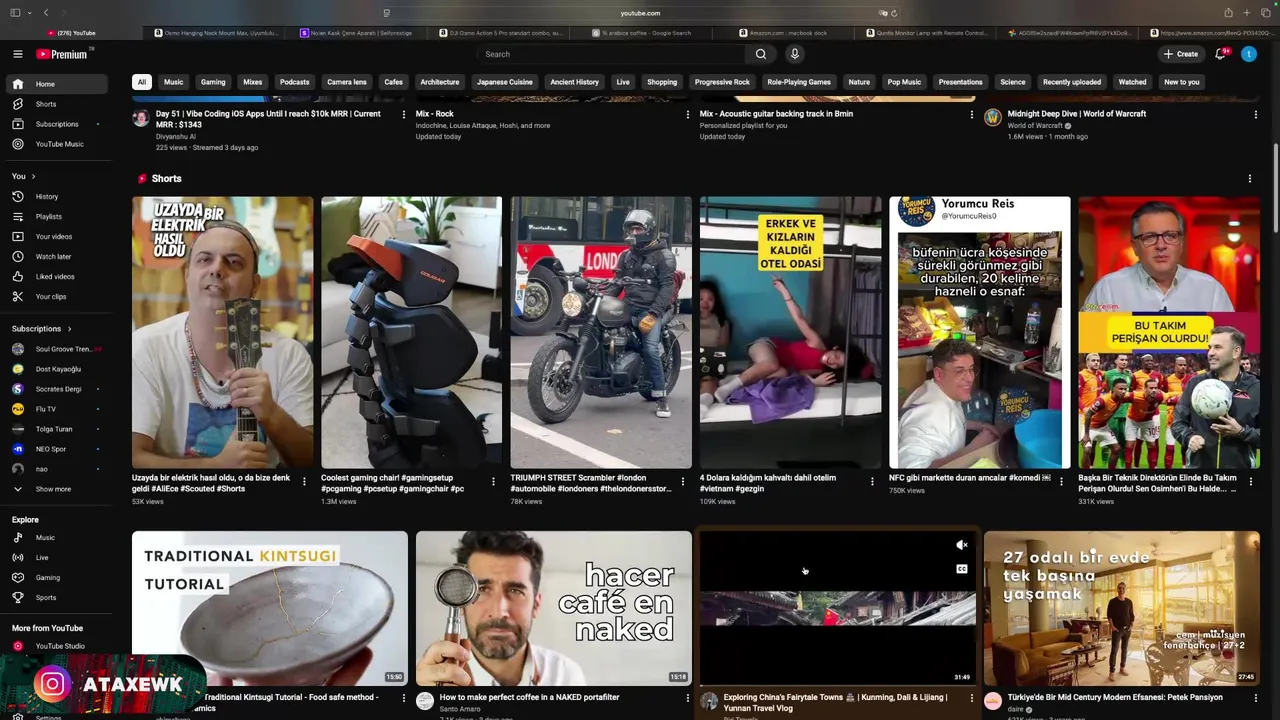Open 27 odalı bir evde thumbnail
This screenshot has height=720, width=1280.
pos(1122,608)
